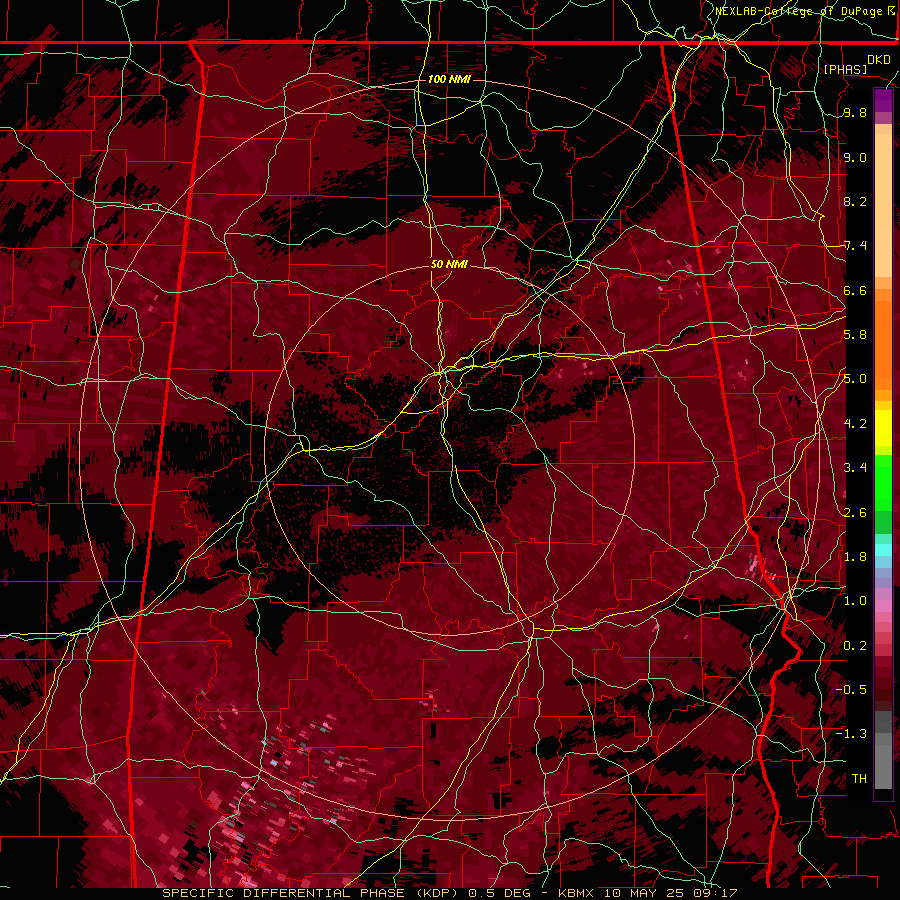Click the yellow segment of the color bar
The image size is (900, 900).
click(x=883, y=428)
